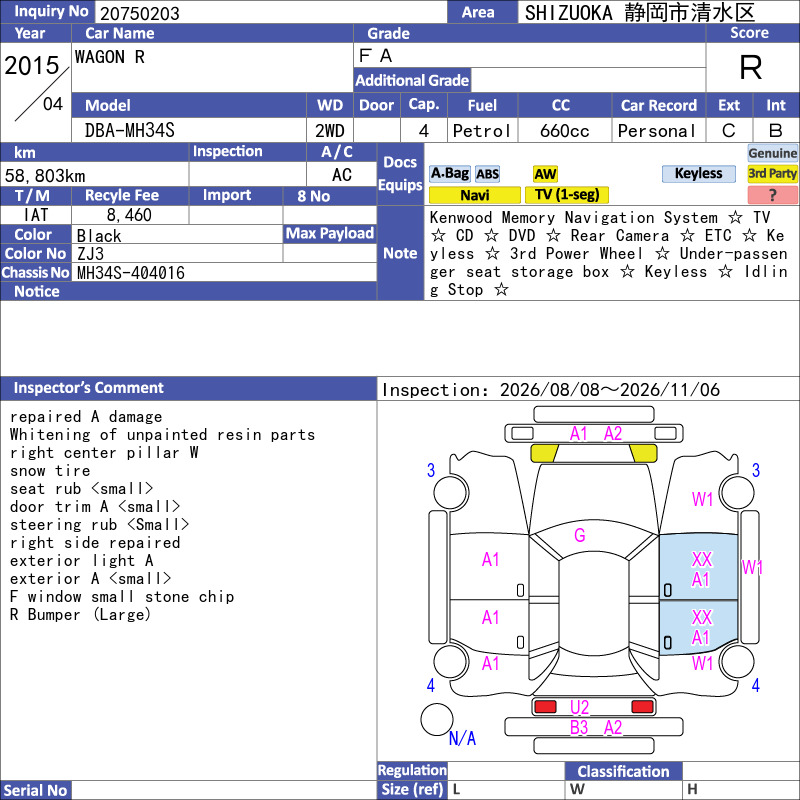
Task: Click the A-Bag equipment badge
Action: click(449, 174)
